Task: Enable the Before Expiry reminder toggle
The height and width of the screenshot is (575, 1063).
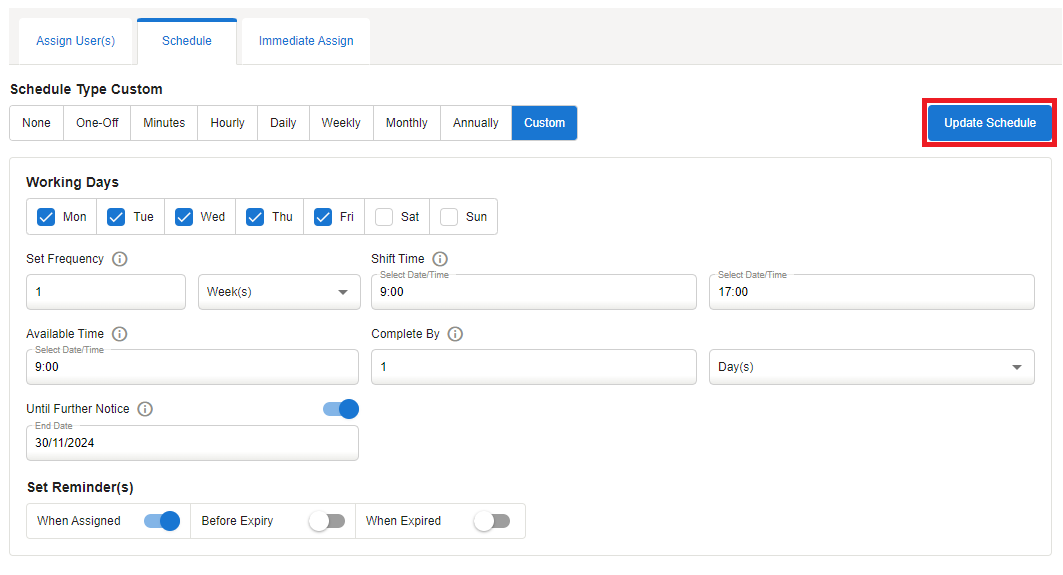Action: [x=327, y=521]
